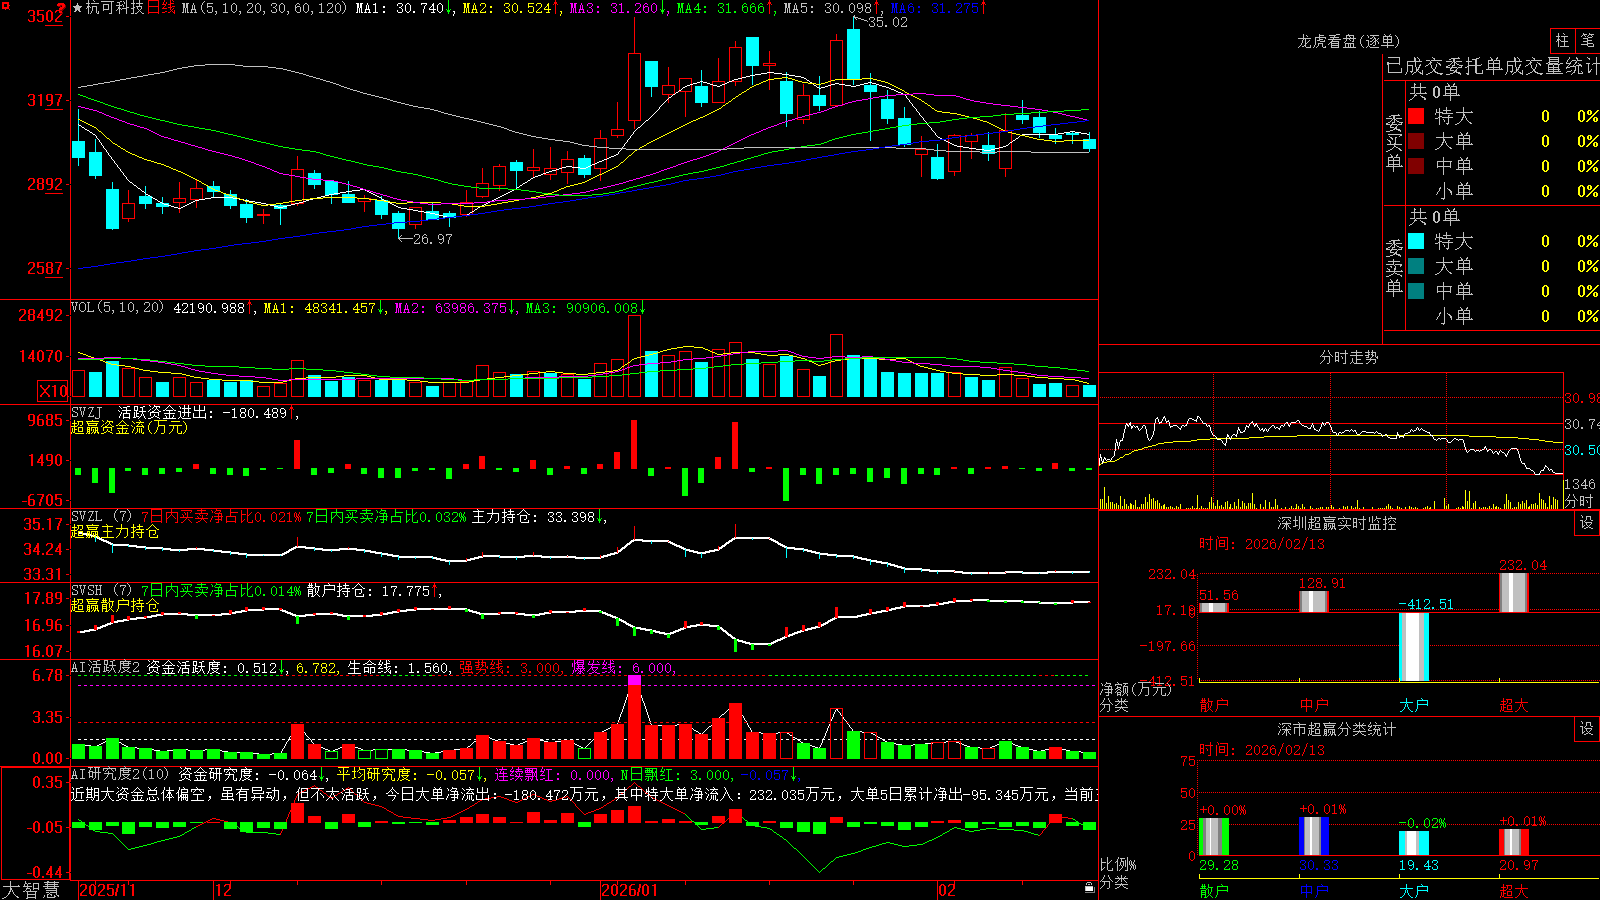Open 设 settings for 深圳超赢实时监控

click(x=1587, y=523)
